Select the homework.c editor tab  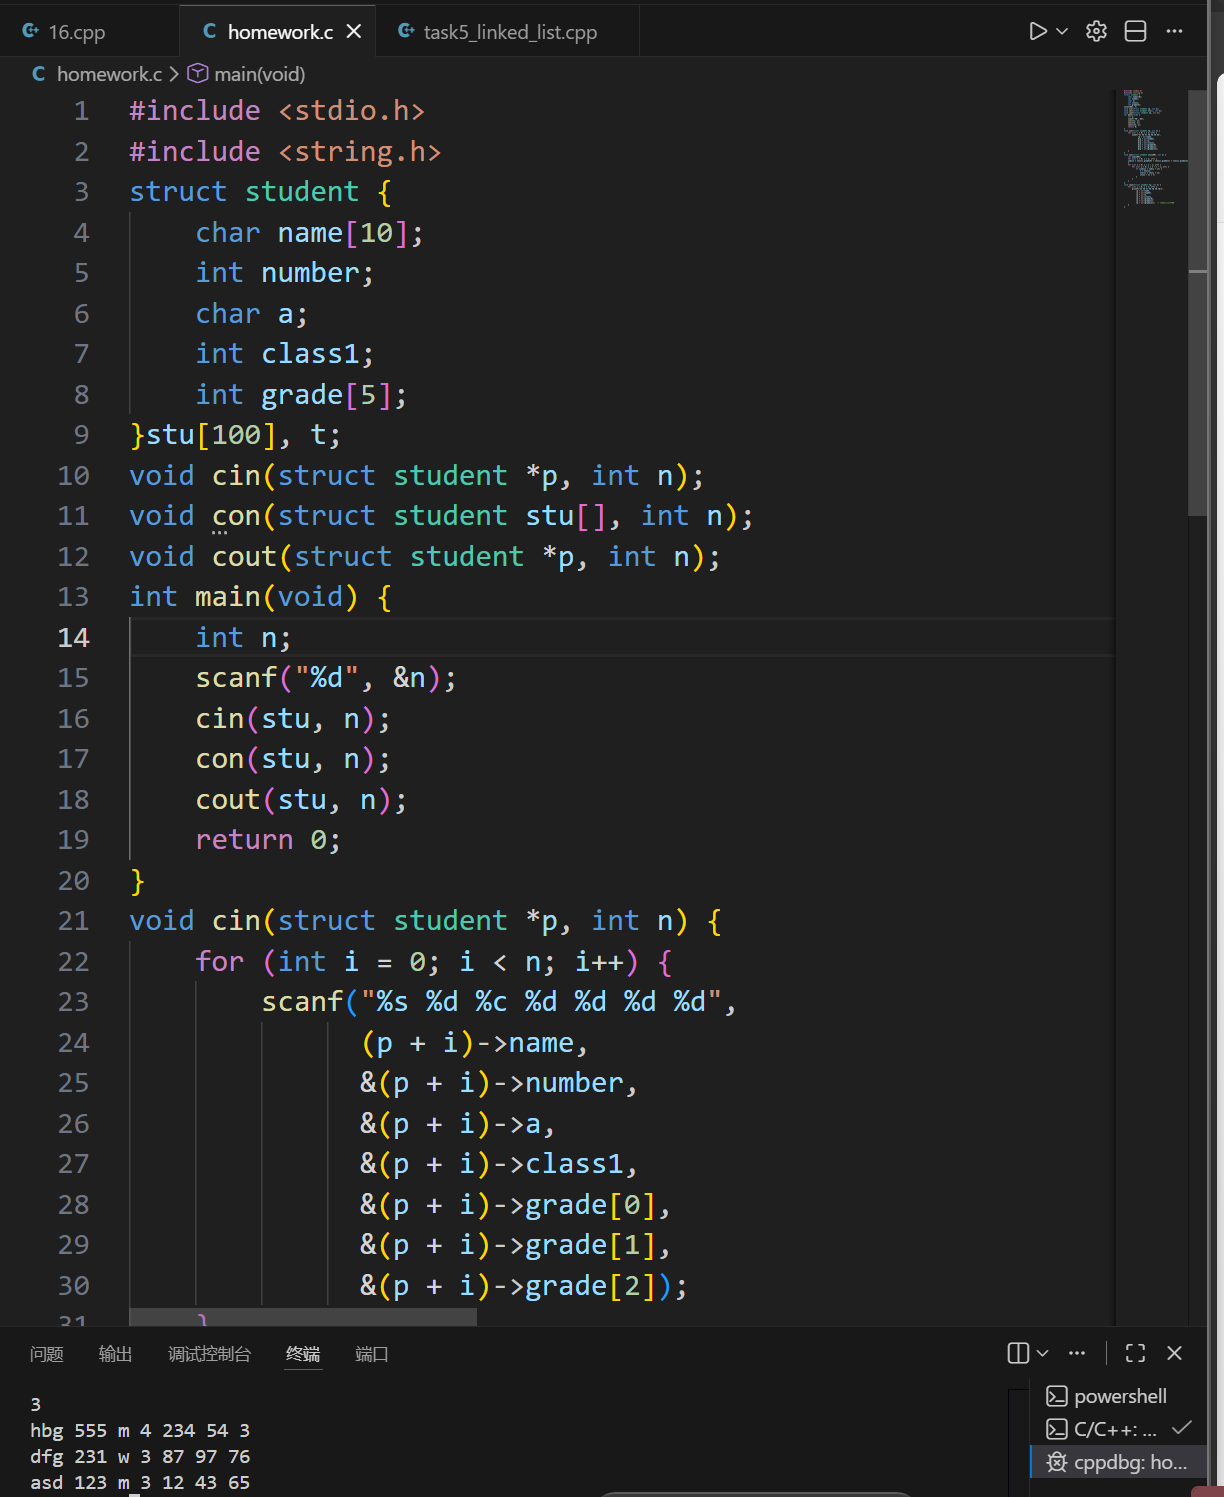(x=280, y=32)
